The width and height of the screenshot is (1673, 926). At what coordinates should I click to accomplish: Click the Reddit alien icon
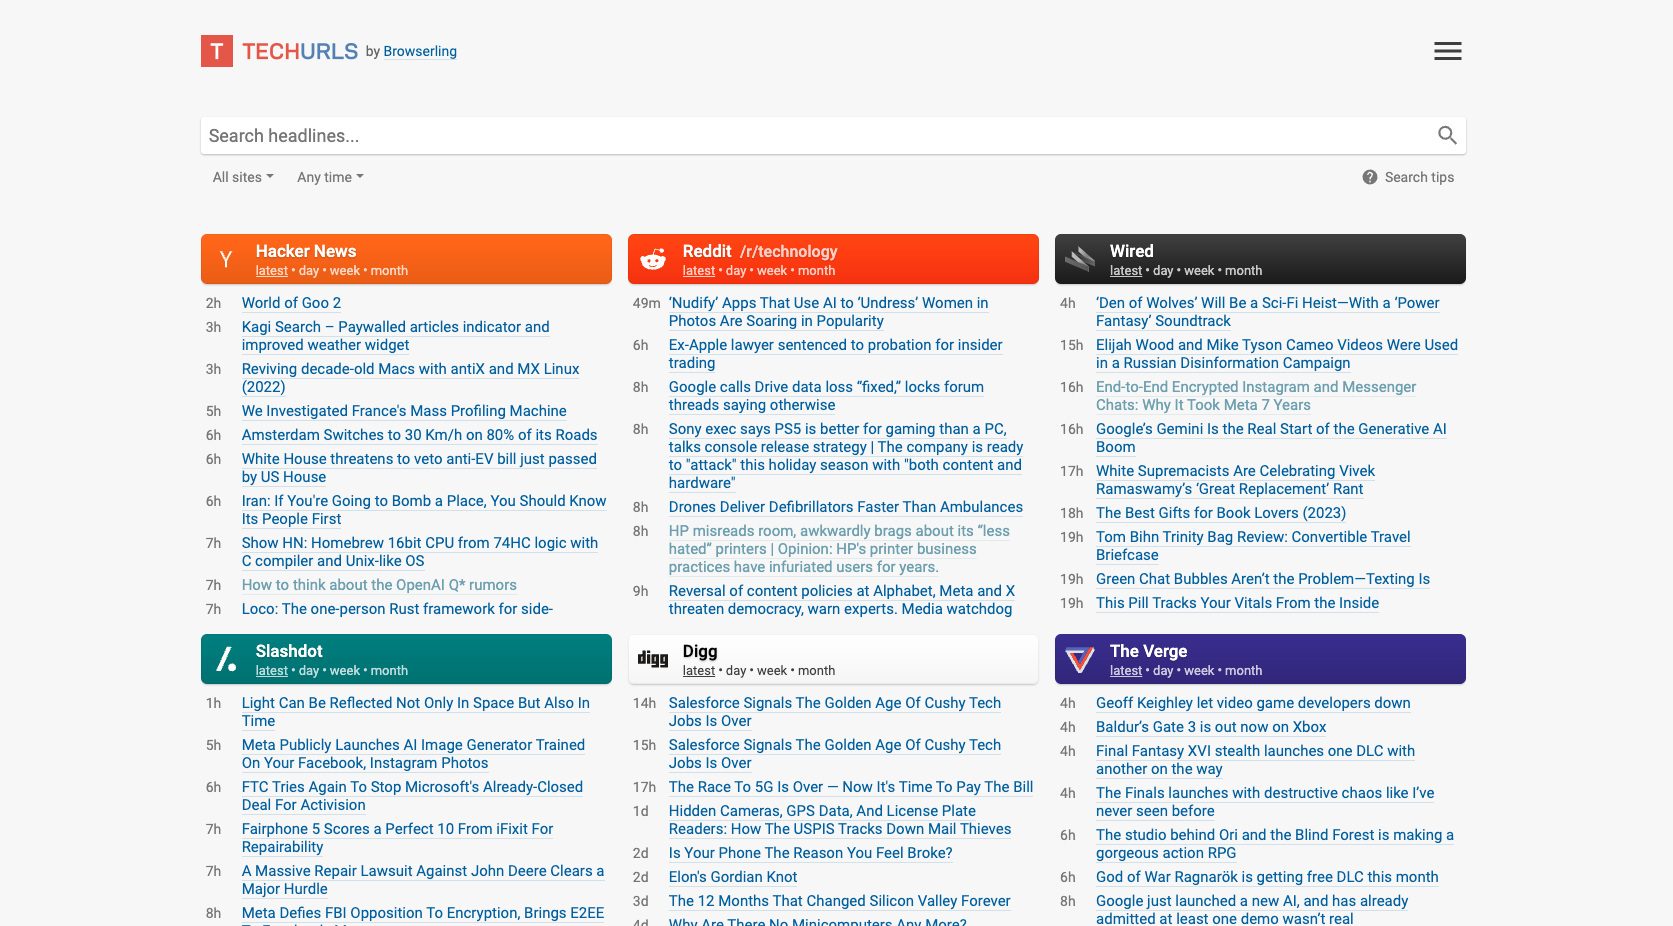(653, 260)
